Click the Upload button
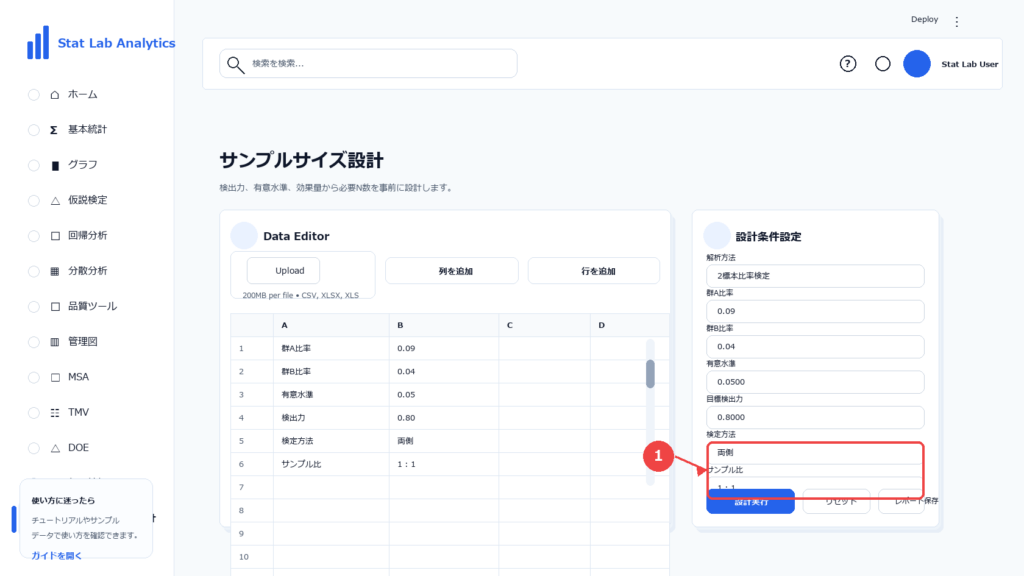 point(283,270)
